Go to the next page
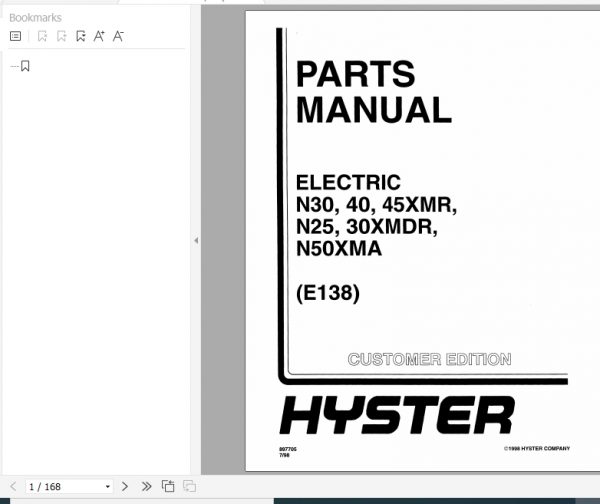The image size is (600, 504). click(x=125, y=486)
